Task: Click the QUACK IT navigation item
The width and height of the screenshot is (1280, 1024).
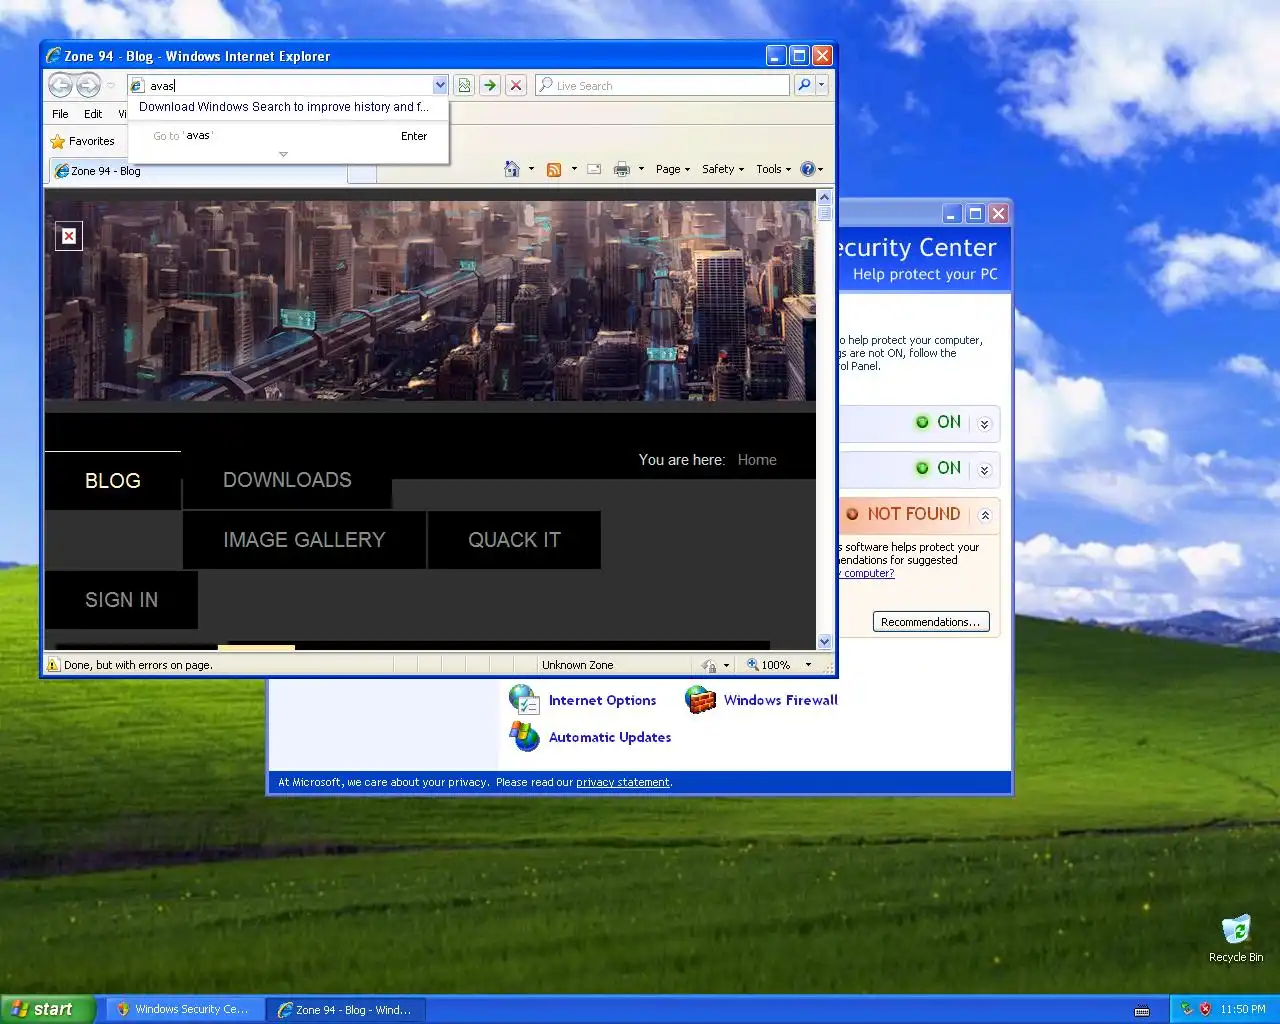Action: [x=514, y=540]
